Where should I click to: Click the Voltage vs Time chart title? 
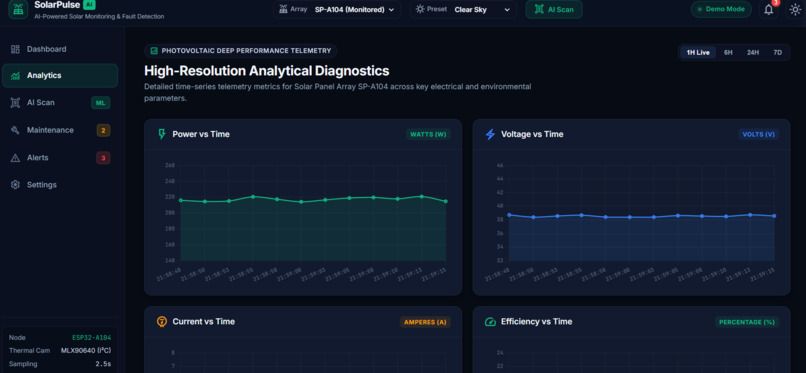tap(532, 134)
